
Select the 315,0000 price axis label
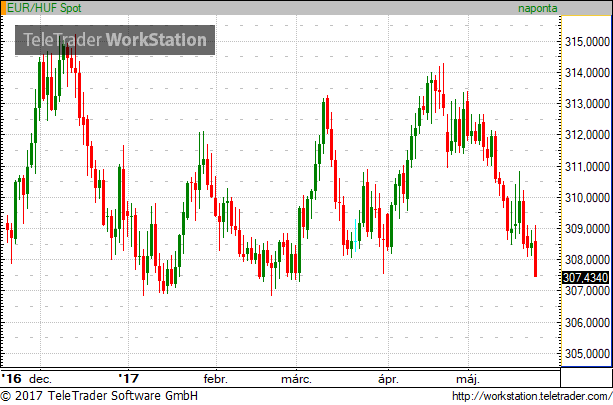click(x=587, y=41)
